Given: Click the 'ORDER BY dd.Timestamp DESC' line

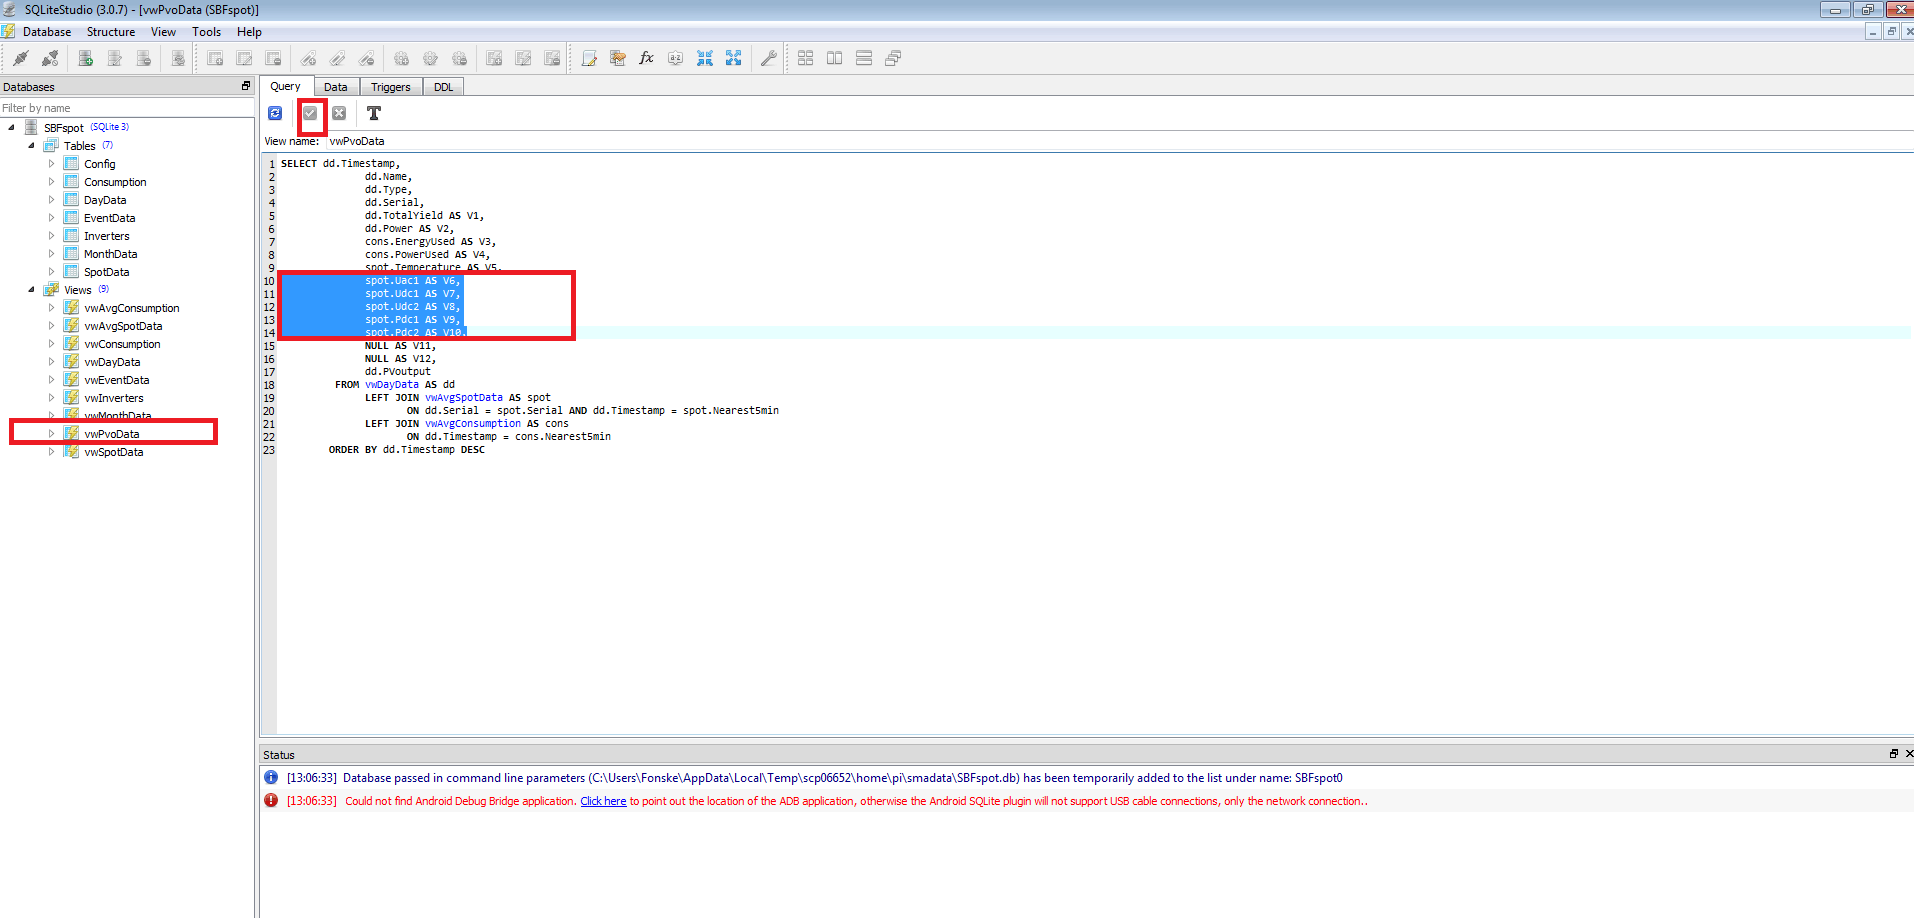Looking at the screenshot, I should pos(407,450).
